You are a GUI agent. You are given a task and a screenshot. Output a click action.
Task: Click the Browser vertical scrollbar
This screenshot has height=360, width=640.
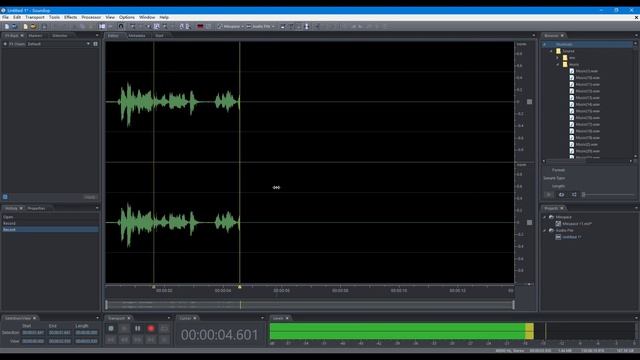pyautogui.click(x=636, y=100)
